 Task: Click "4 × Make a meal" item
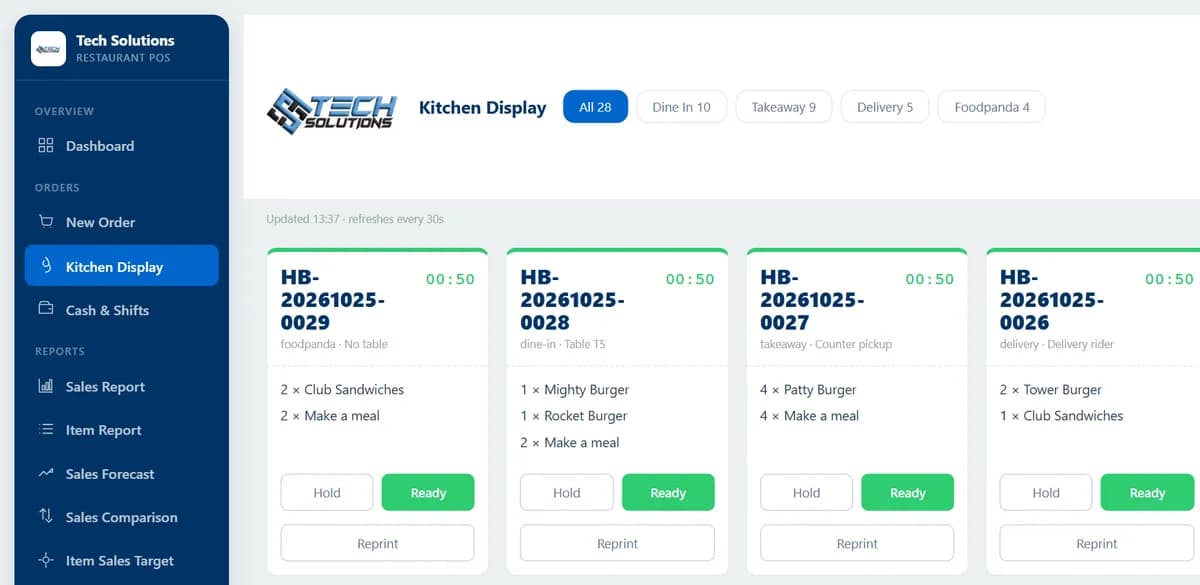pyautogui.click(x=810, y=416)
